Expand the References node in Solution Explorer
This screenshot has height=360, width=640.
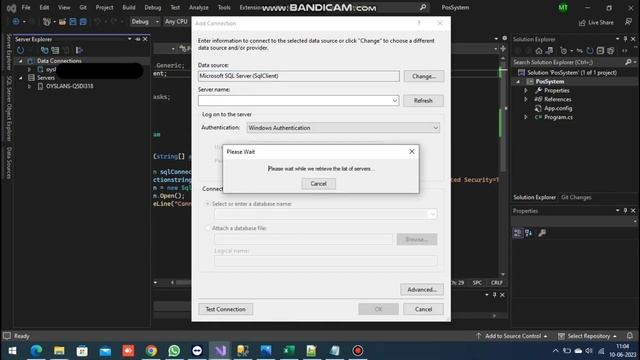pos(526,100)
